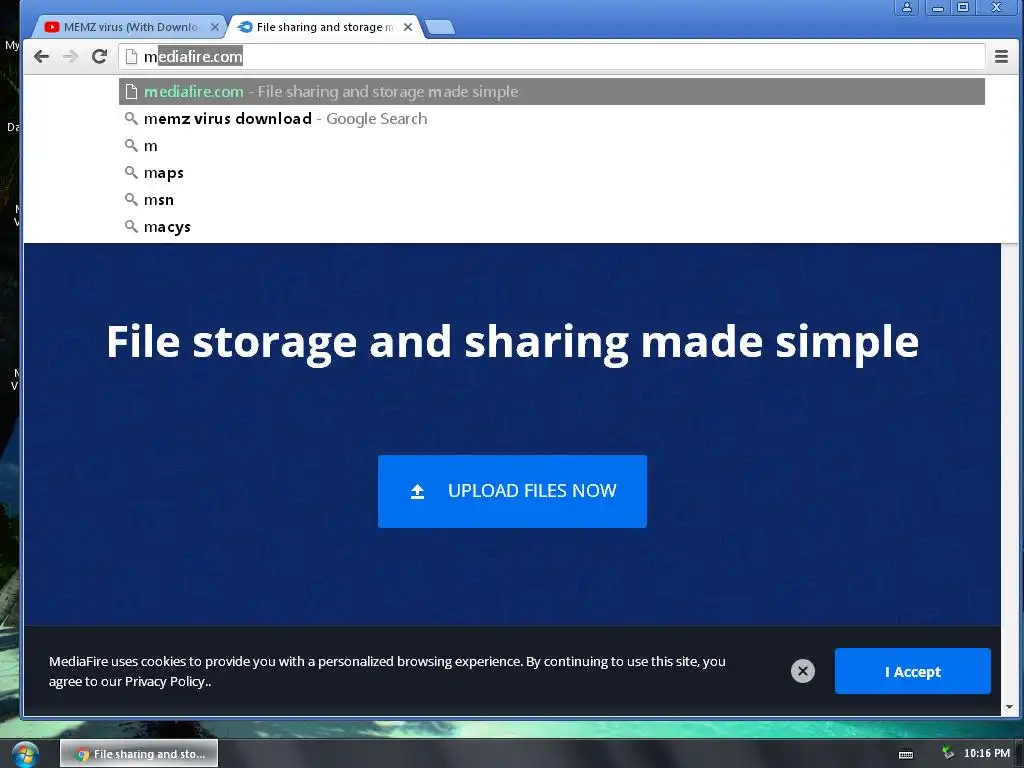Open the Chrome user profile icon

(906, 7)
